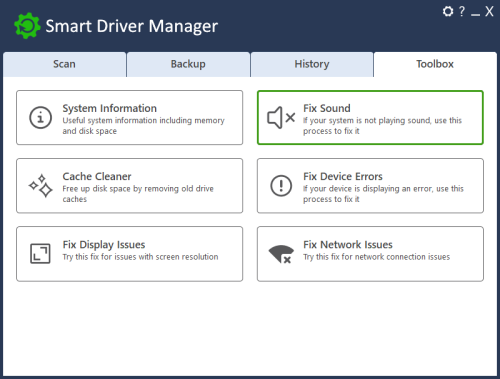Launch the Fix Sound title

327,108
